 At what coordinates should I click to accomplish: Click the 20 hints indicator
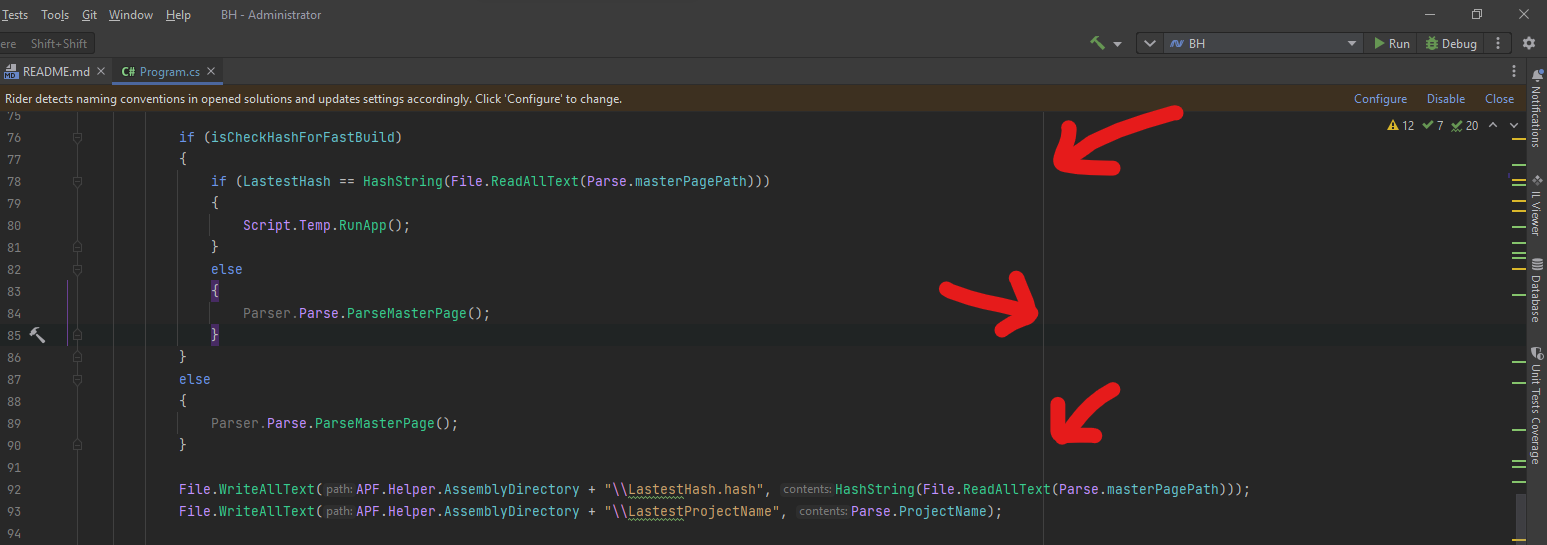1465,126
